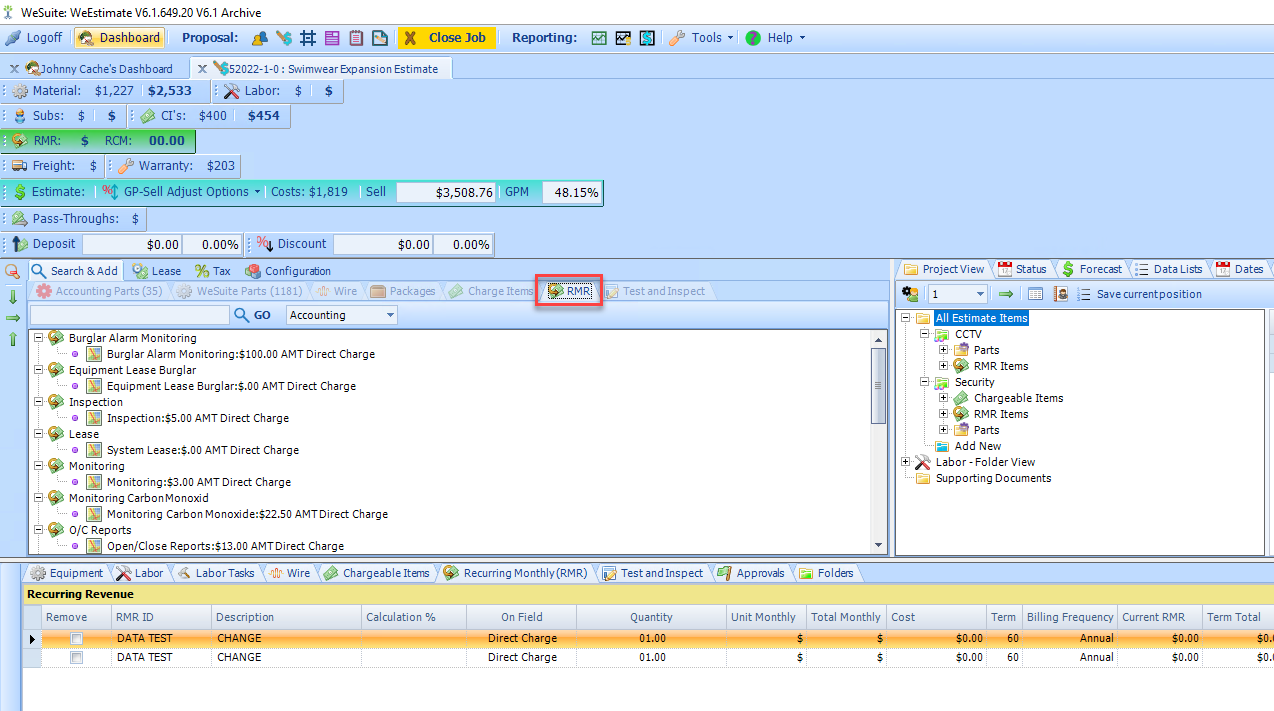The height and width of the screenshot is (711, 1274).
Task: Select Open/Close Reports:$13.00 item
Action: tap(225, 546)
